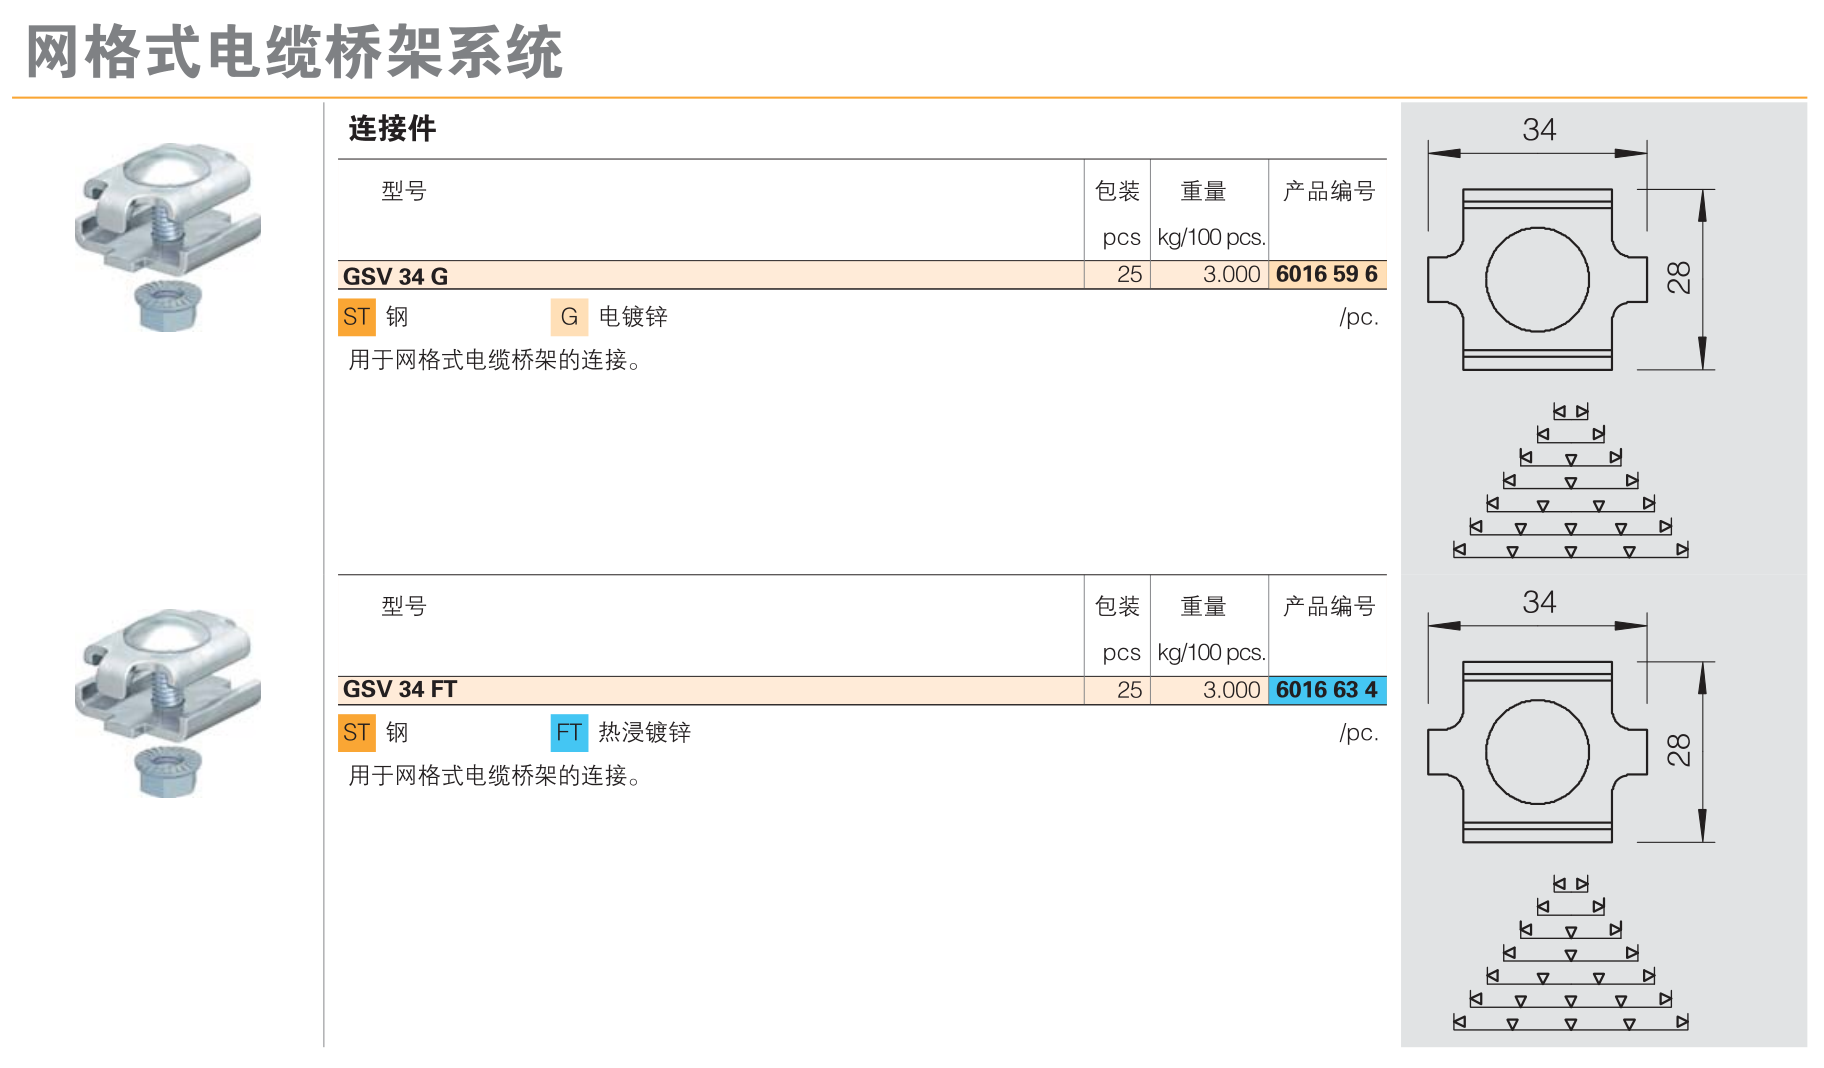Click product number 6016 59 6
1824x1068 pixels.
[x=1326, y=275]
